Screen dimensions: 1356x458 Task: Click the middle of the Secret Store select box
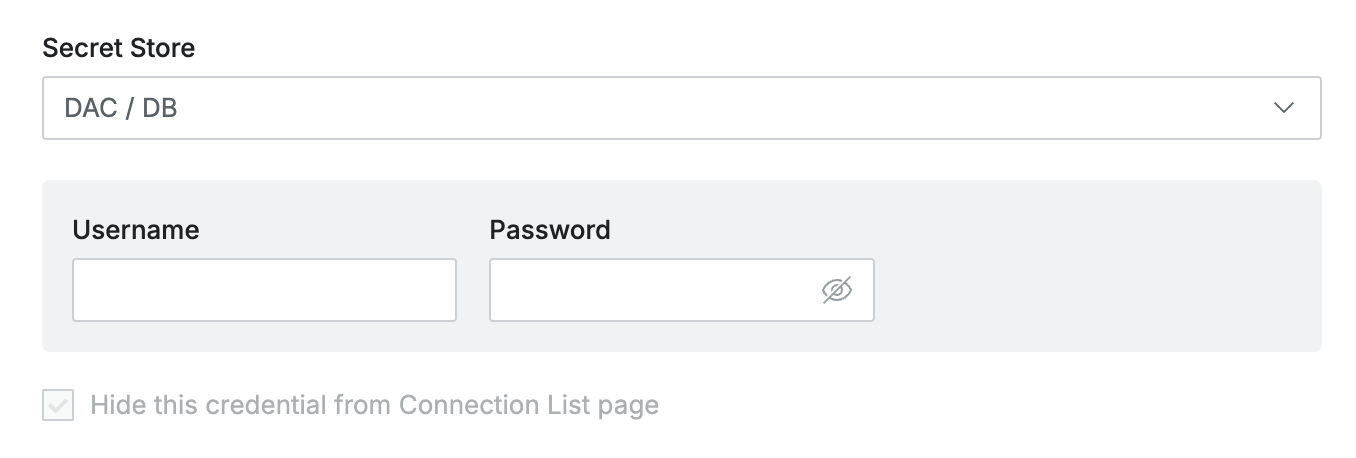(681, 108)
